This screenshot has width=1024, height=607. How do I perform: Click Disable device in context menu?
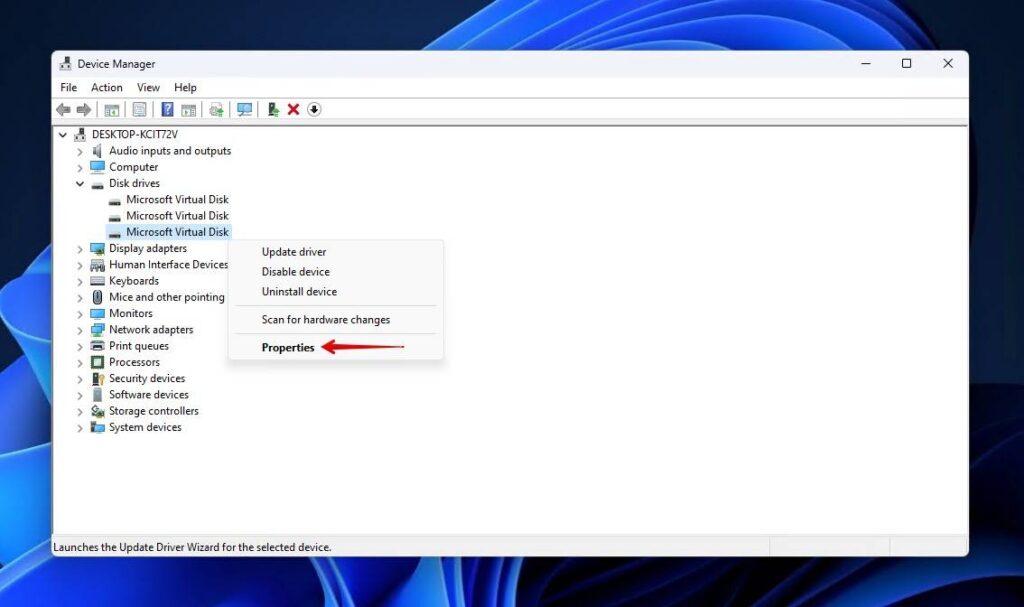click(295, 271)
